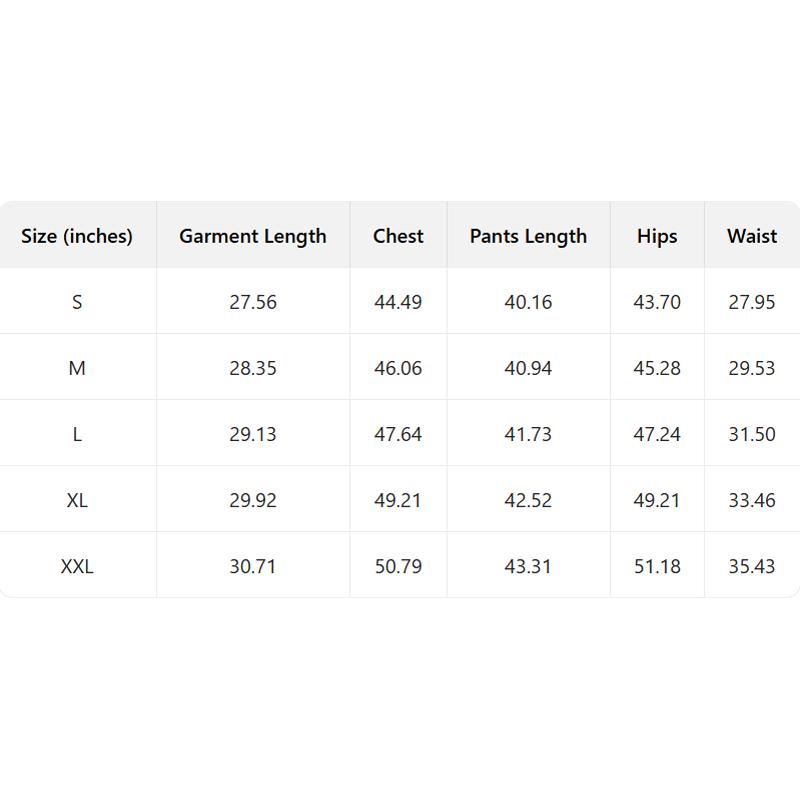800x800 pixels.
Task: Click the Size (inches) column header
Action: [x=77, y=236]
